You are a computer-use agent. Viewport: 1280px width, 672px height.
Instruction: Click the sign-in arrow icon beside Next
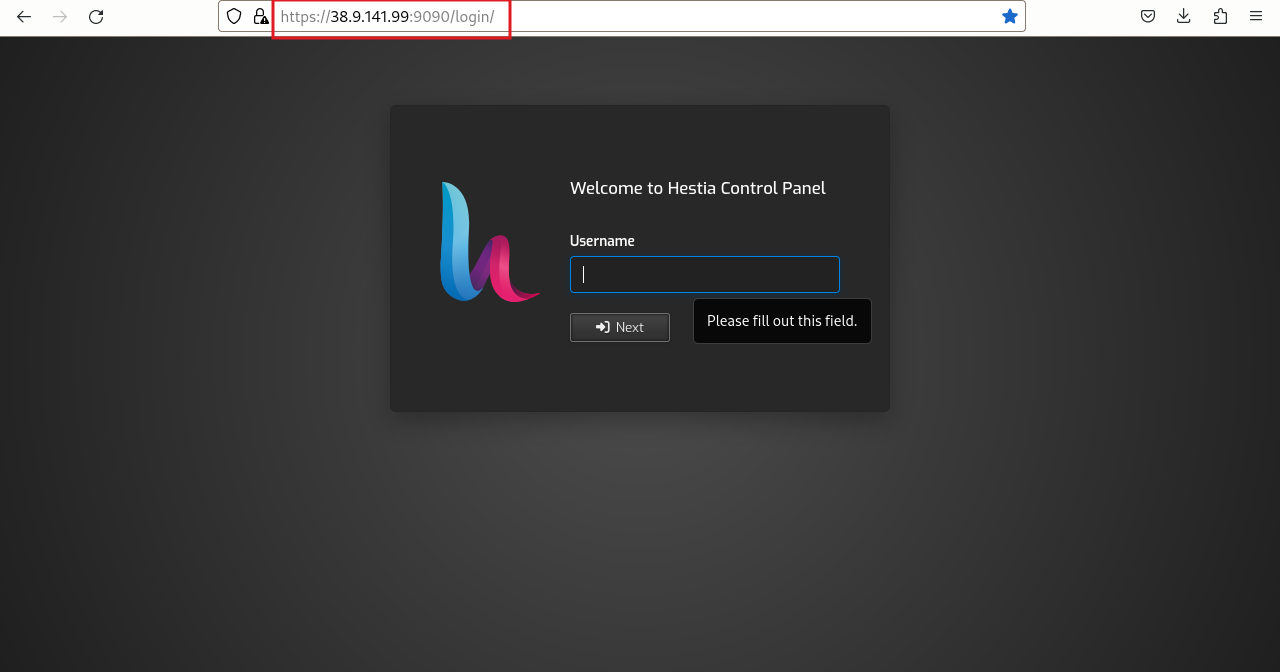click(602, 327)
